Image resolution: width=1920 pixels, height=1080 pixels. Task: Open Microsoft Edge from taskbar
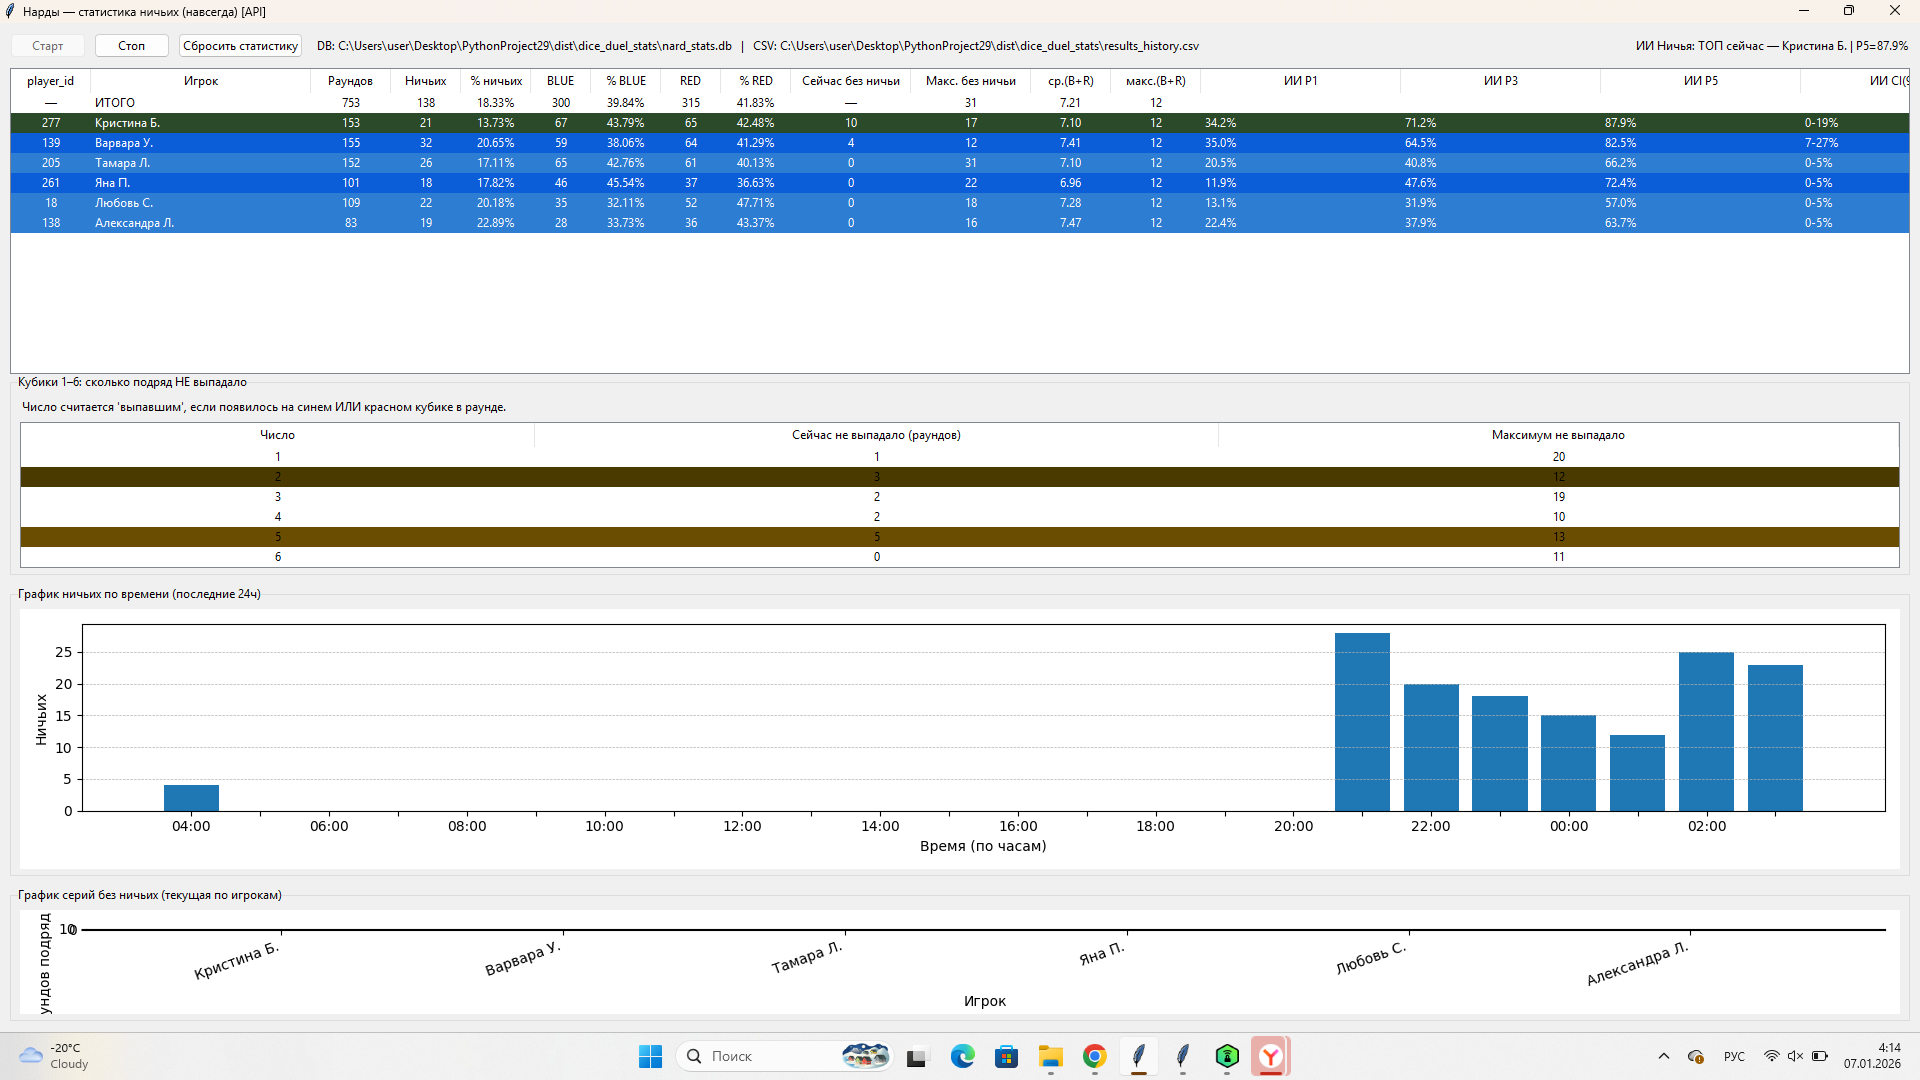tap(962, 1056)
